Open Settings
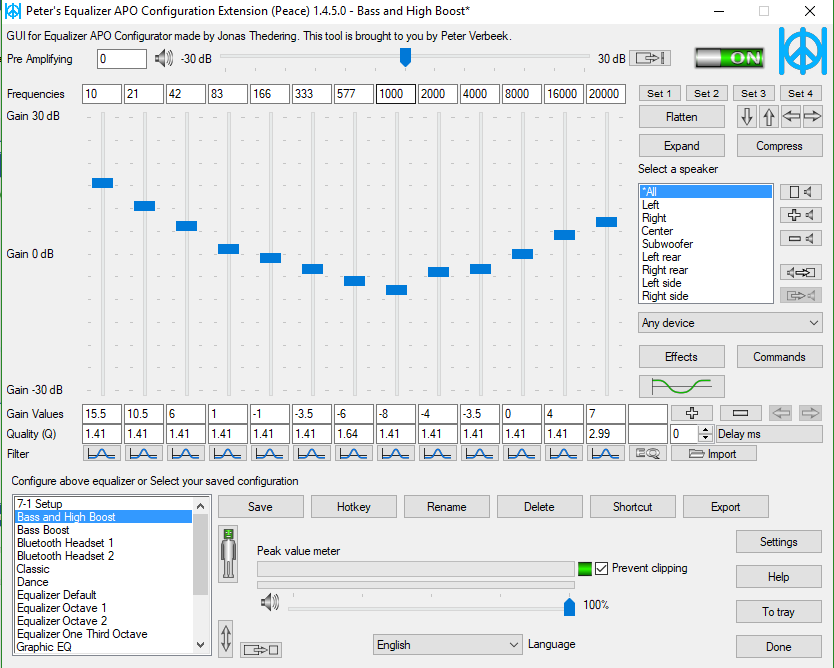This screenshot has height=668, width=834. [x=779, y=542]
